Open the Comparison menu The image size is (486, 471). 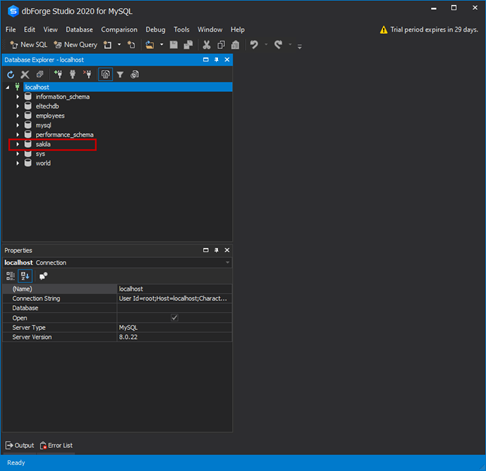[x=119, y=30]
